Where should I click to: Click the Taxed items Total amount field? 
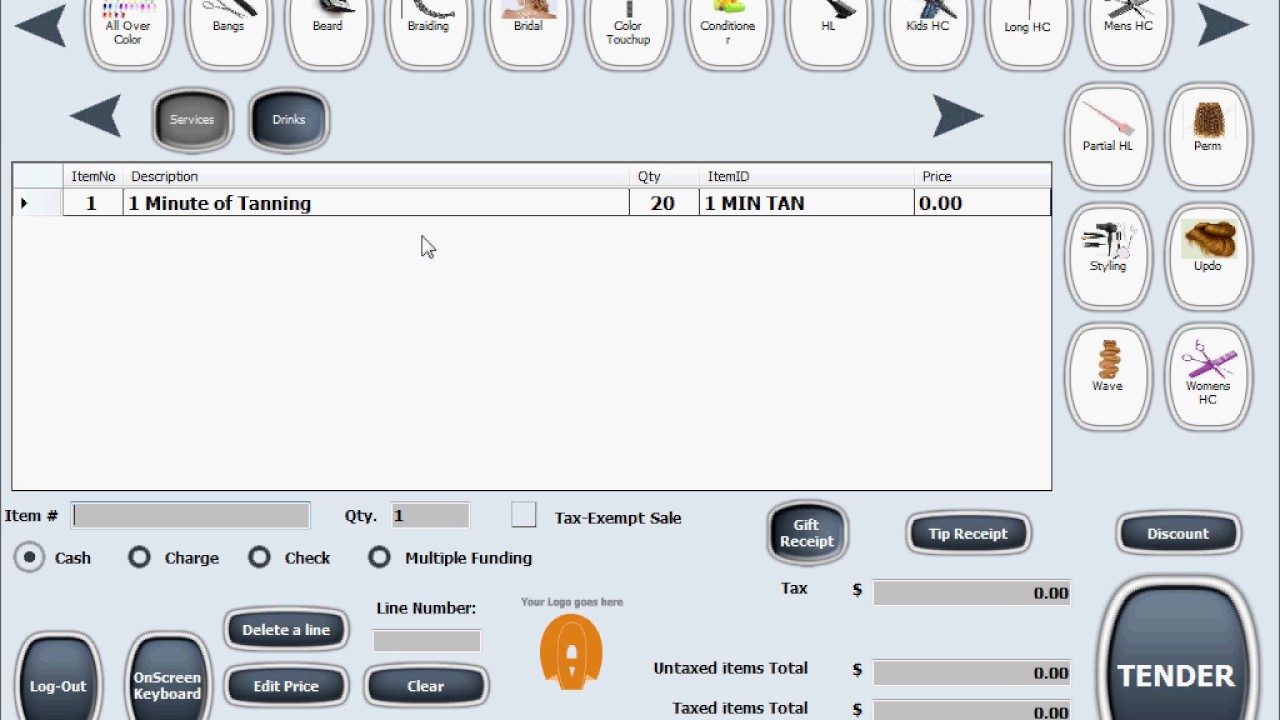click(972, 710)
